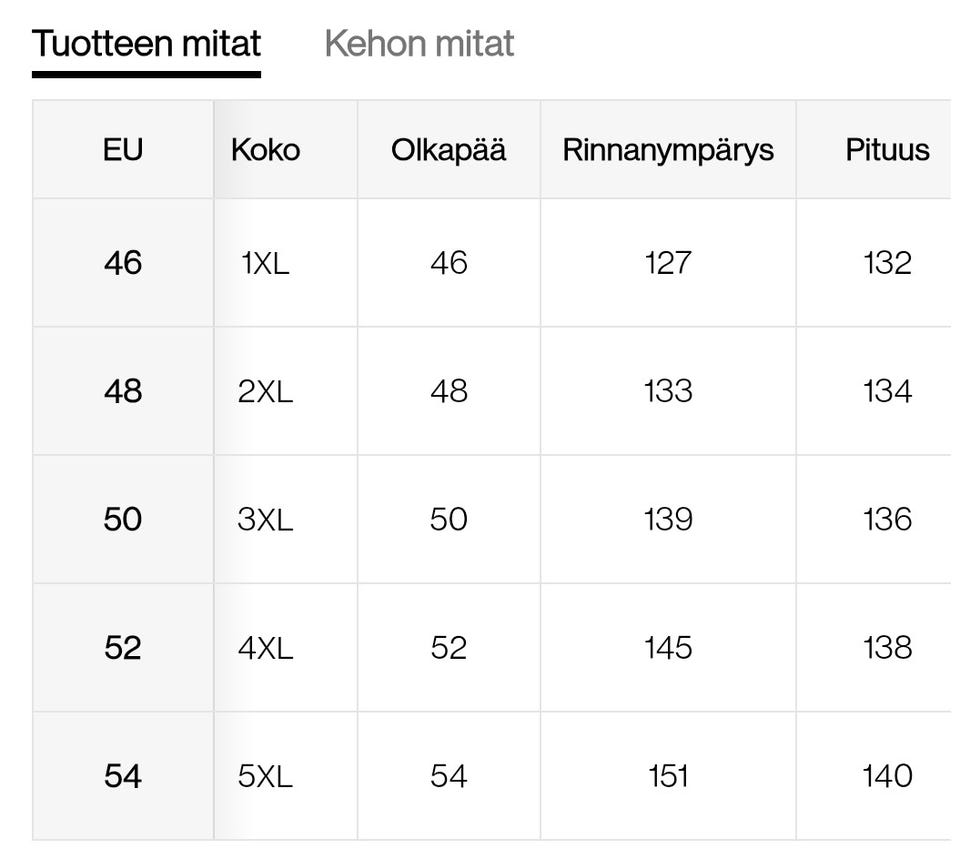Viewport: 960px width, 849px height.
Task: Click the 3XL size cell
Action: click(265, 519)
